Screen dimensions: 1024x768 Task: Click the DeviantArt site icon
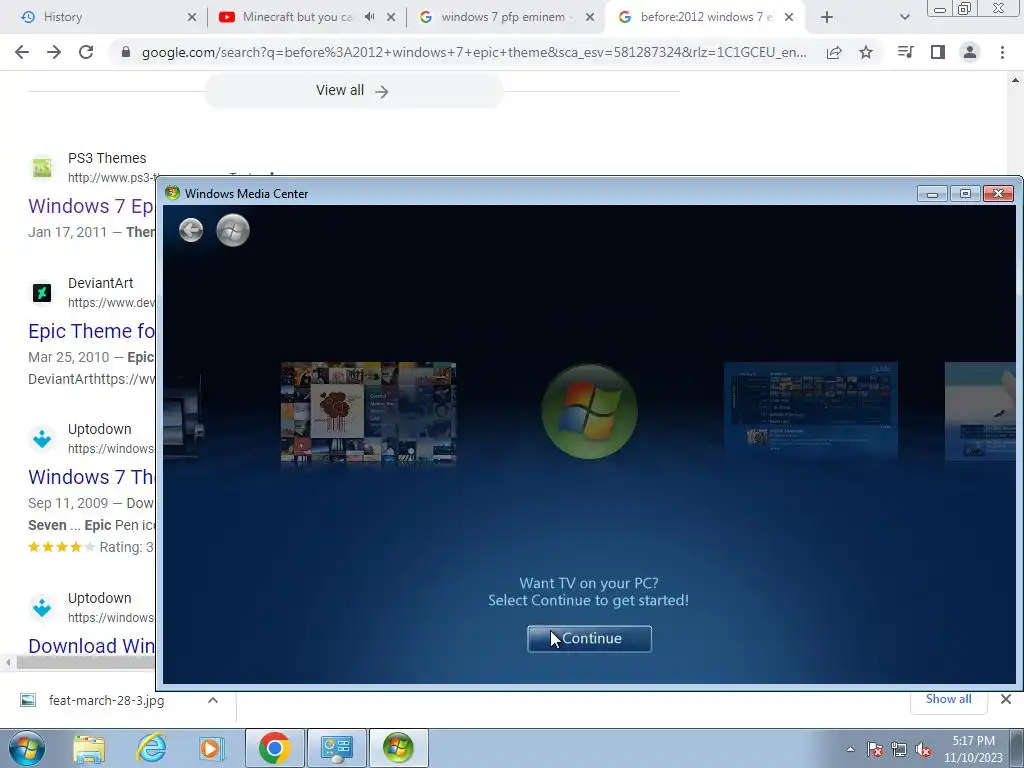click(x=42, y=293)
